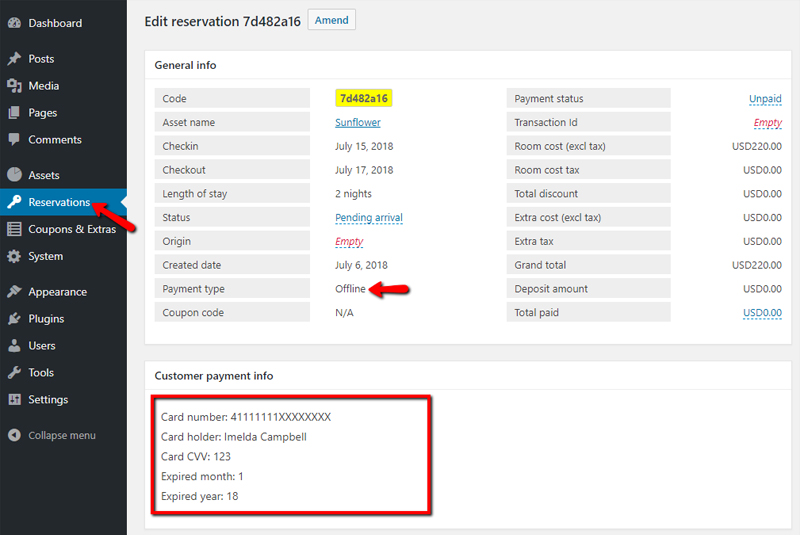The width and height of the screenshot is (800, 535).
Task: Click the Card holder Imelda Campbell line
Action: click(234, 437)
